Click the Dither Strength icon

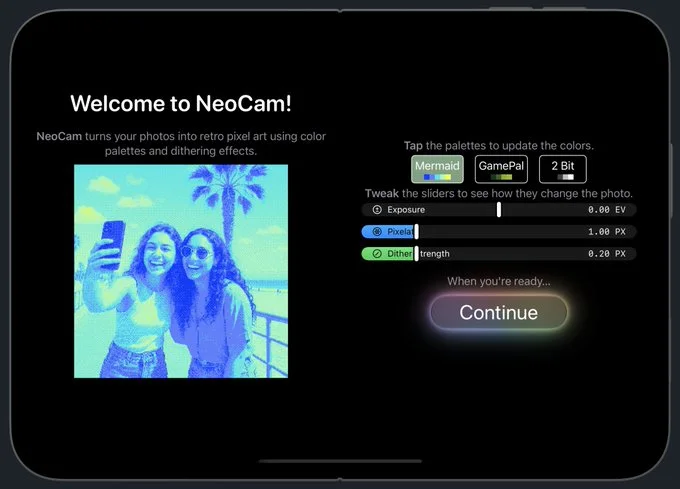click(377, 254)
